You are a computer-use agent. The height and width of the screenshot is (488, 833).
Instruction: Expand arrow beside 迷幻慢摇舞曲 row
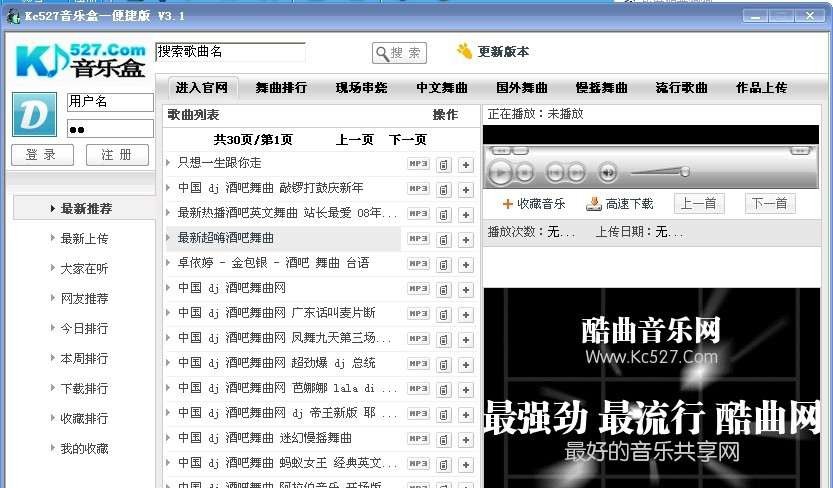point(168,438)
